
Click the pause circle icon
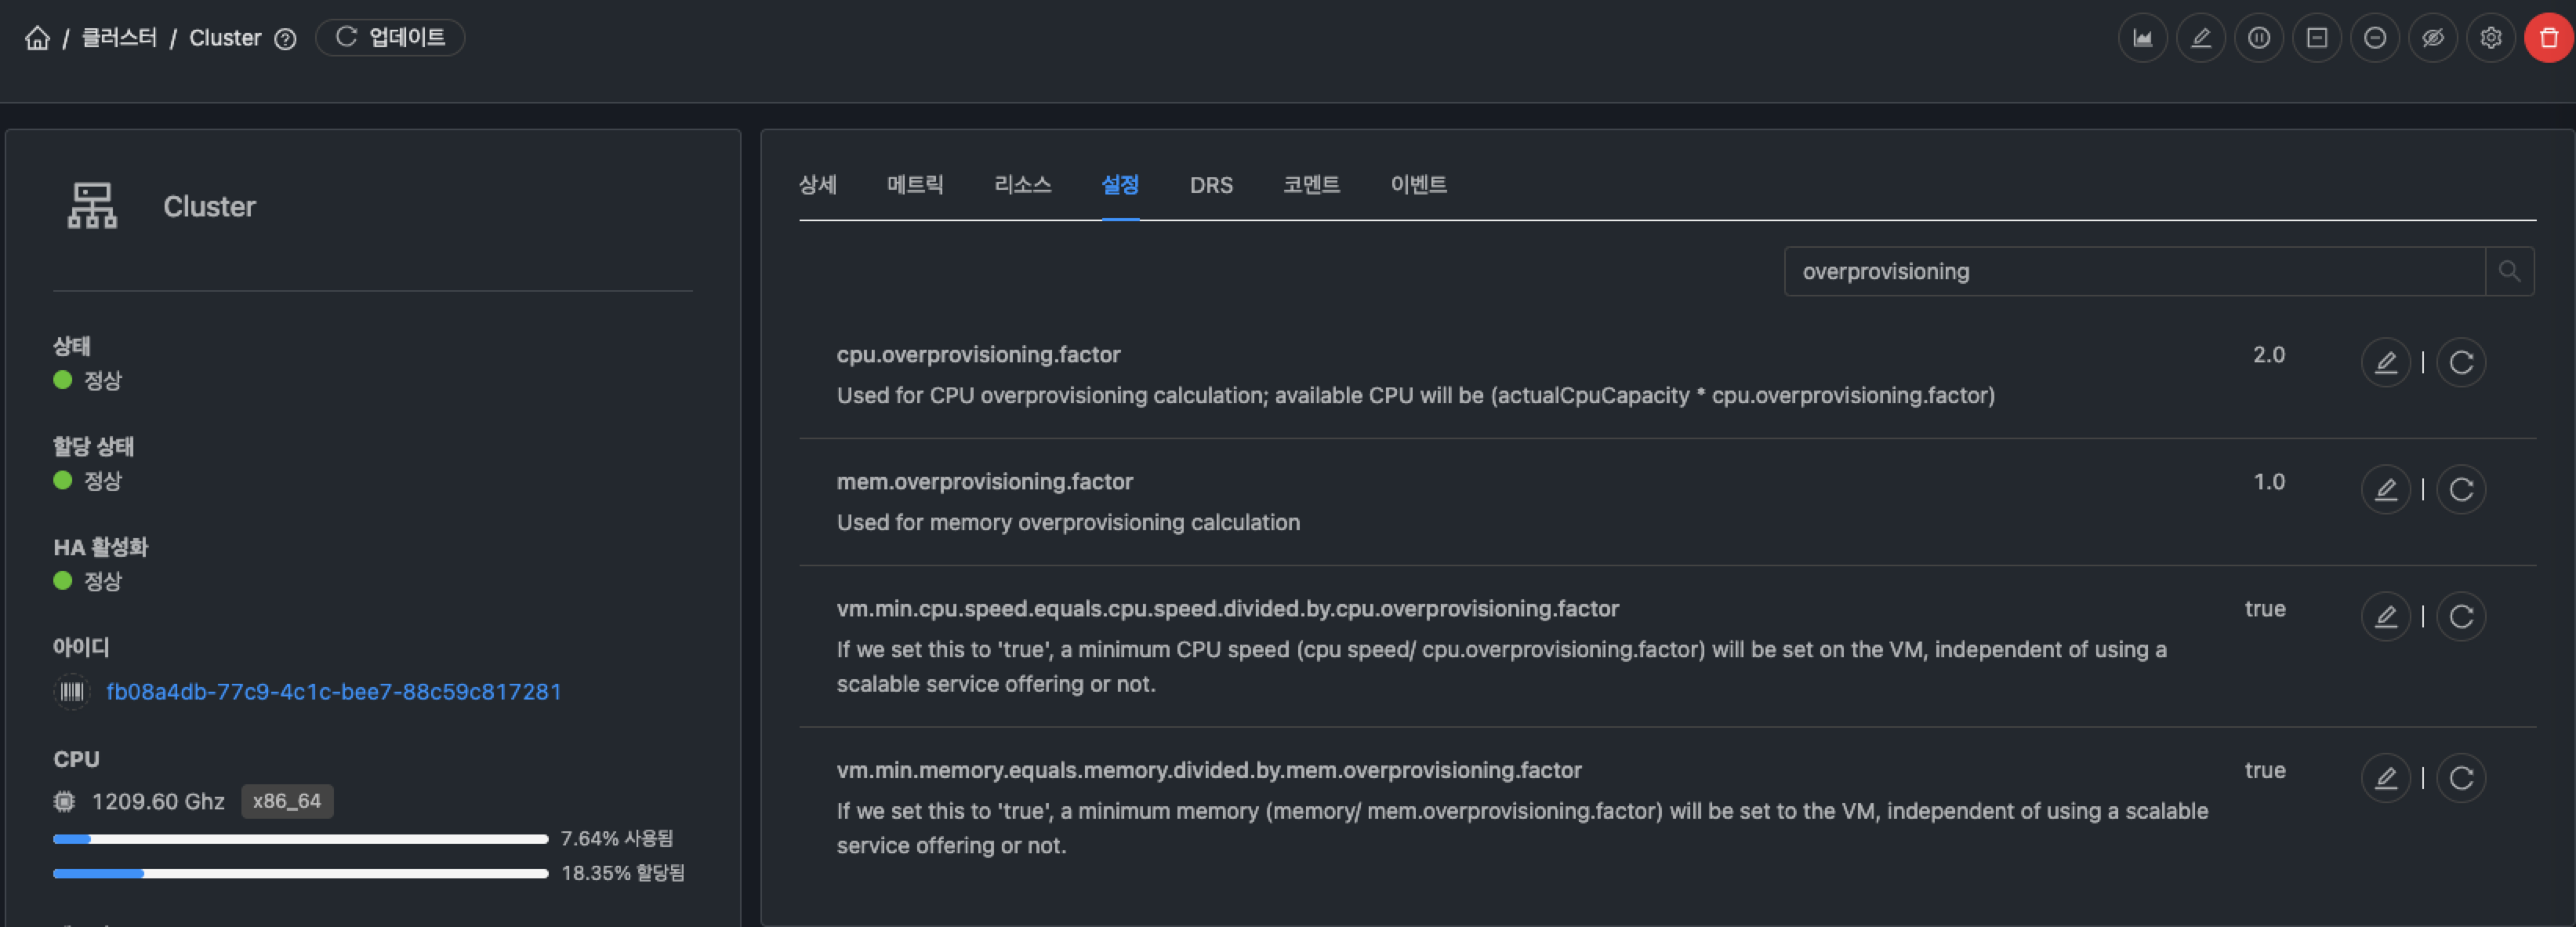2258,38
